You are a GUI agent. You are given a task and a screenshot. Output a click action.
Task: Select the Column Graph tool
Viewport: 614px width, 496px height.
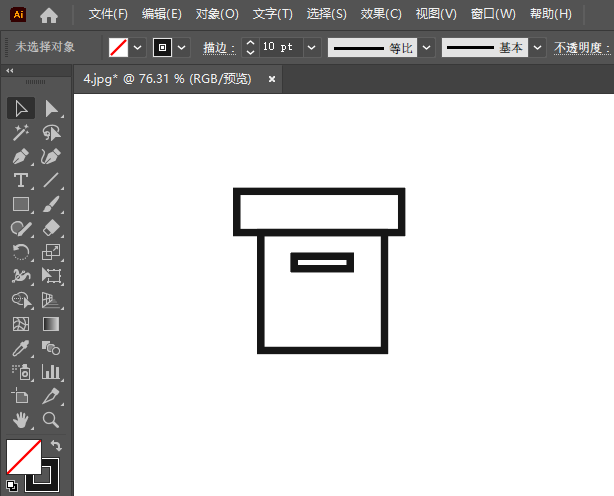tap(51, 372)
